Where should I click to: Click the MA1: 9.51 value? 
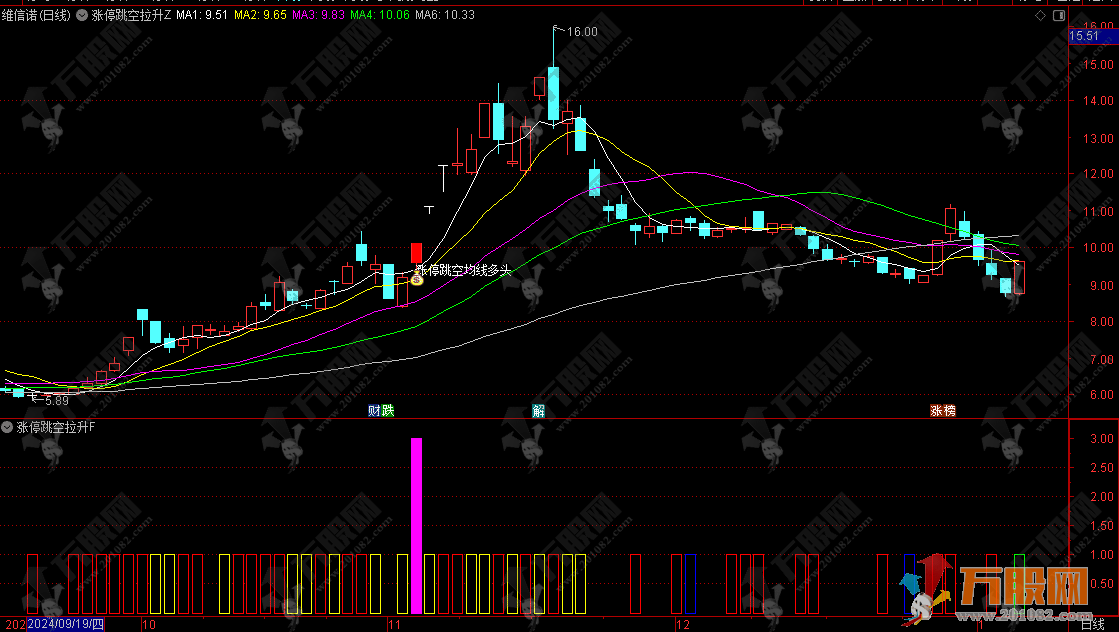click(x=202, y=15)
